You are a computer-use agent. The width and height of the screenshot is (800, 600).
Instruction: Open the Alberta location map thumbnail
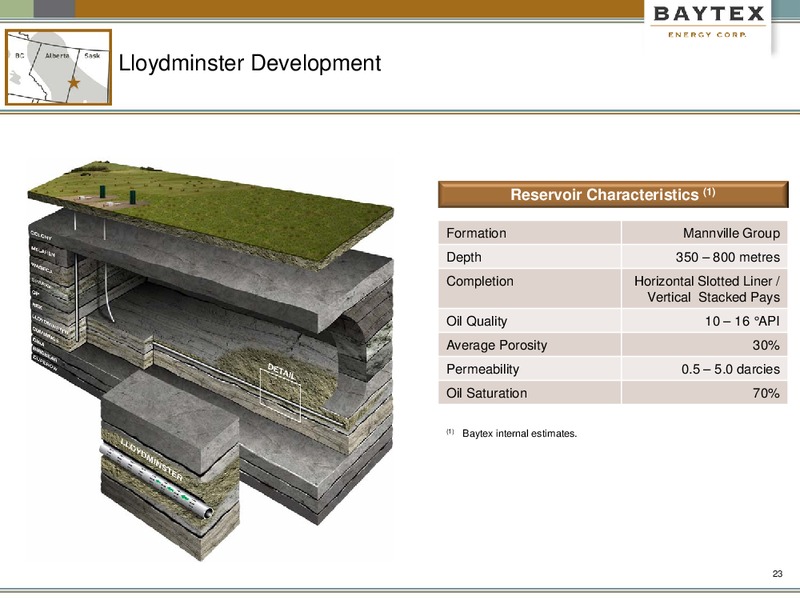58,67
